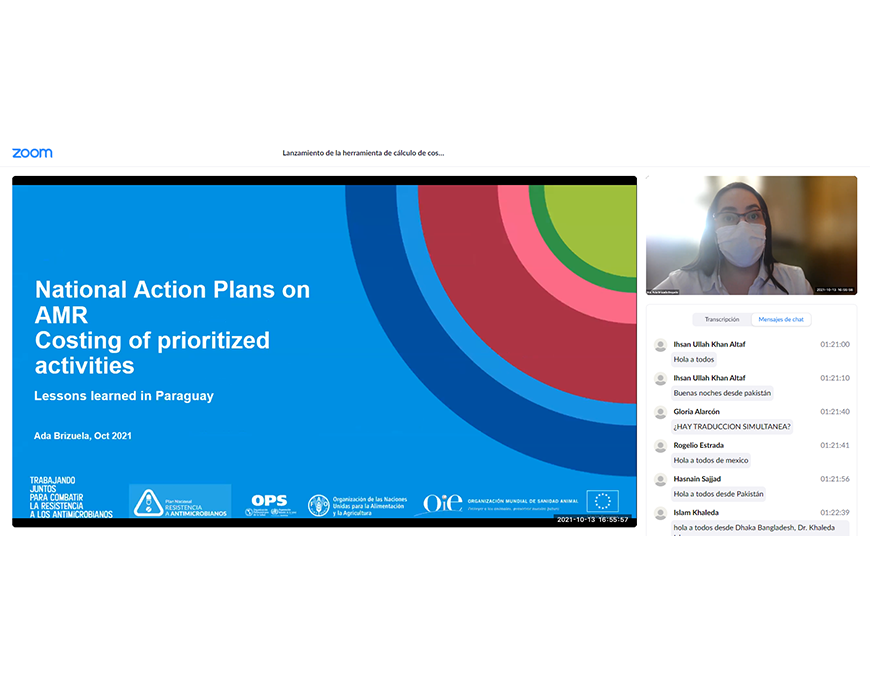Jump to the 01:22:39 chat timestamp
This screenshot has width=870, height=675.
[834, 513]
